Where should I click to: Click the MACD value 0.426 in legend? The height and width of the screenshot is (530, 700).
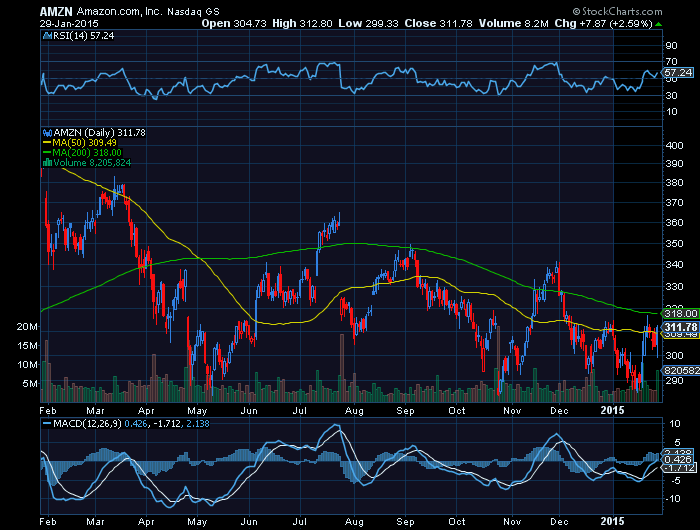click(x=136, y=424)
